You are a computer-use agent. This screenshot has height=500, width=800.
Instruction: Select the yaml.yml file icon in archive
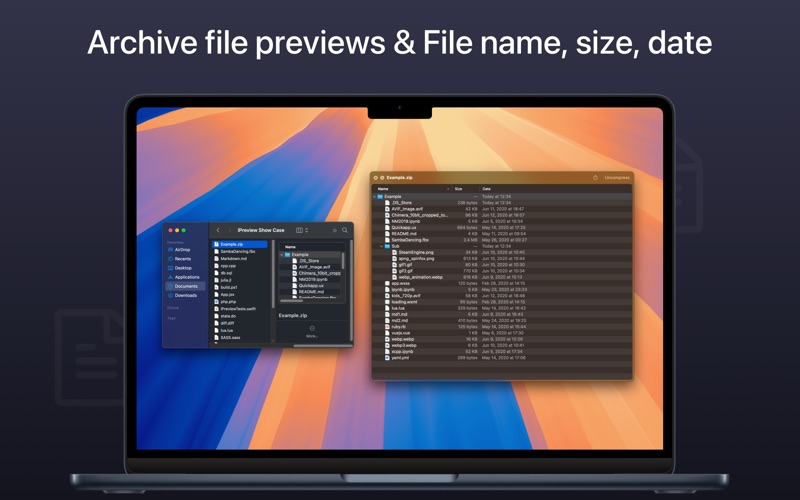tap(385, 357)
